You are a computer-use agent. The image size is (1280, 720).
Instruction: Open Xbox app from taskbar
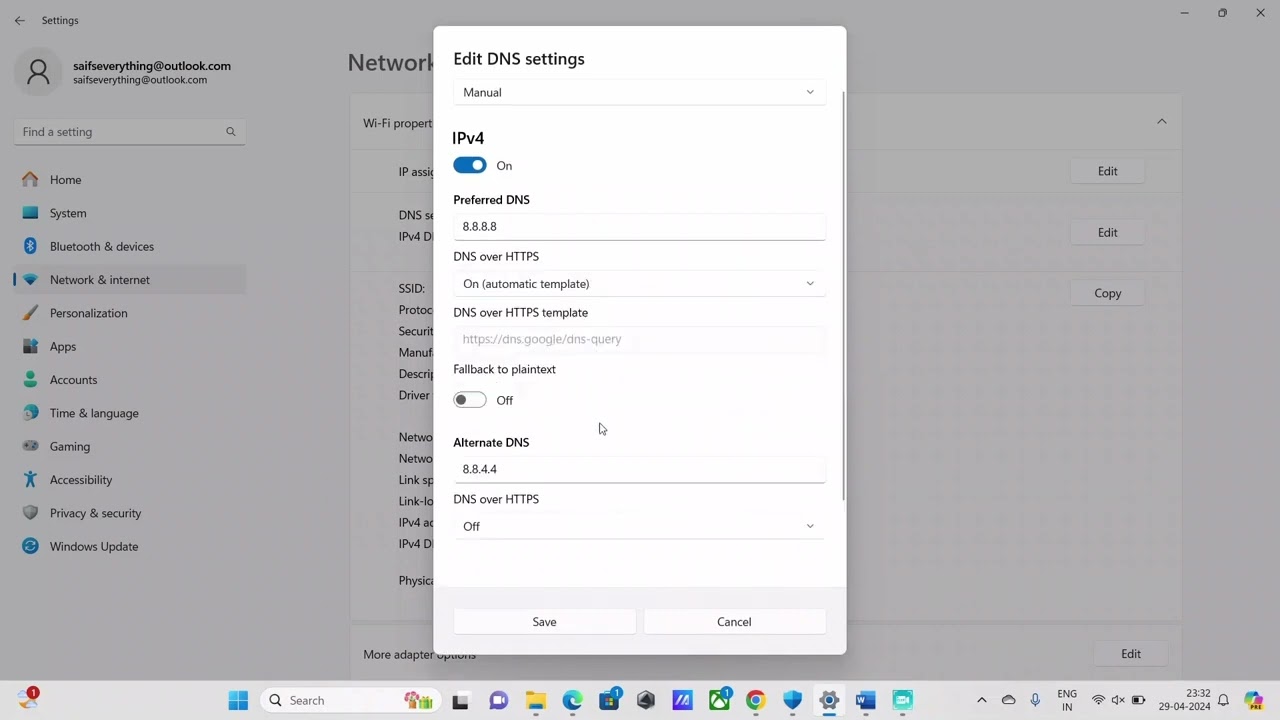click(x=719, y=700)
